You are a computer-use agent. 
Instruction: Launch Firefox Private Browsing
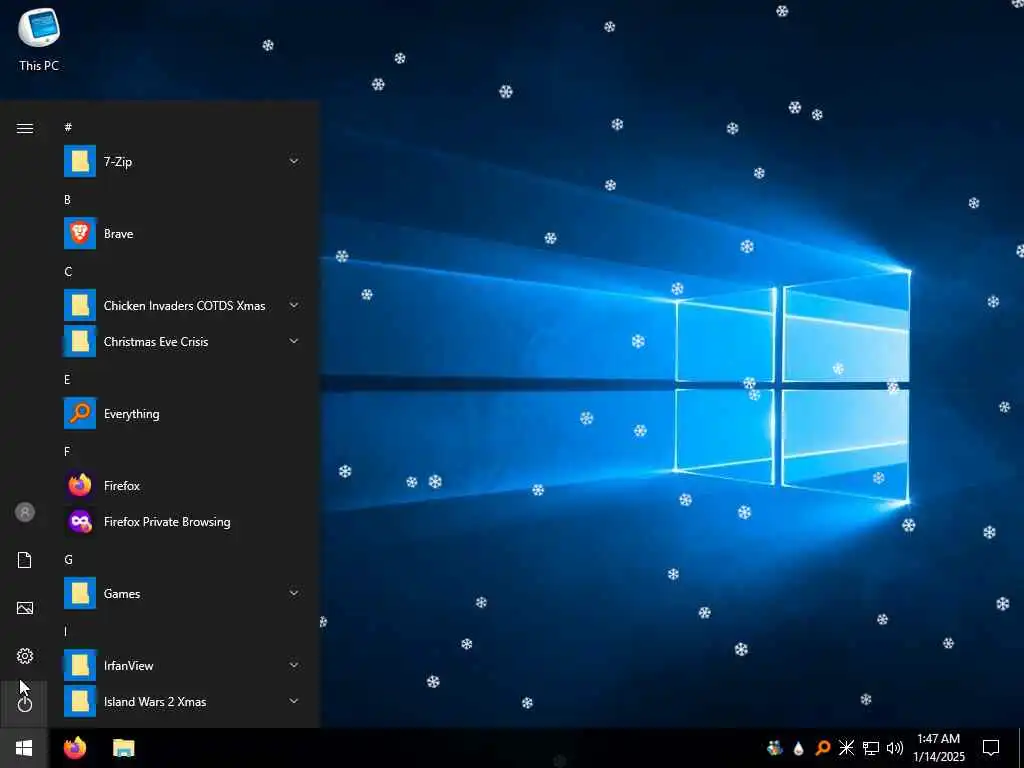tap(183, 521)
